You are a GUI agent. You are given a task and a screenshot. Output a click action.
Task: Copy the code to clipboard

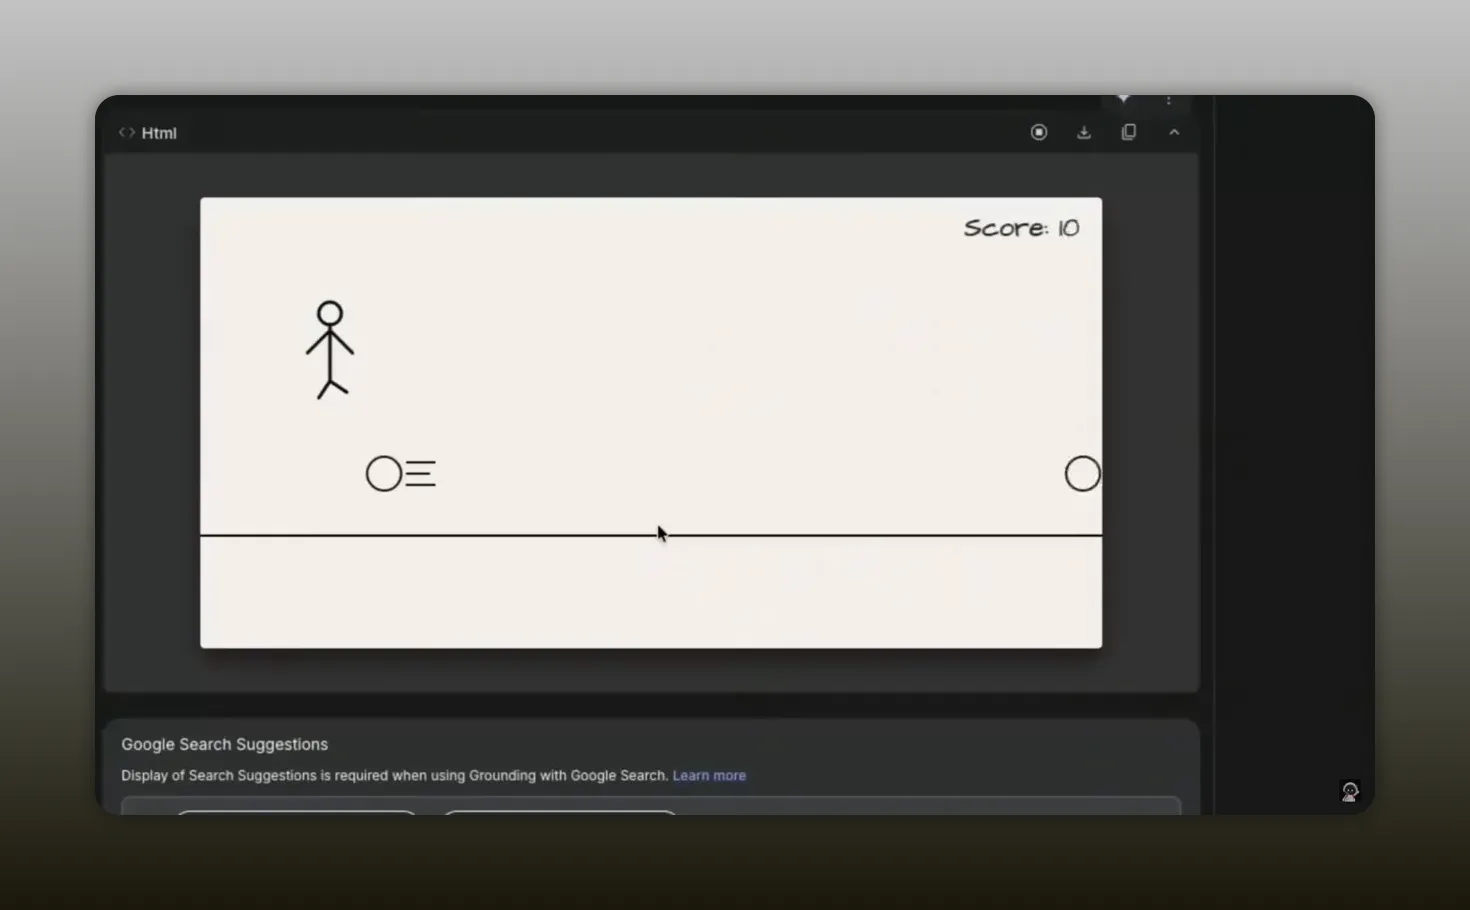point(1129,131)
